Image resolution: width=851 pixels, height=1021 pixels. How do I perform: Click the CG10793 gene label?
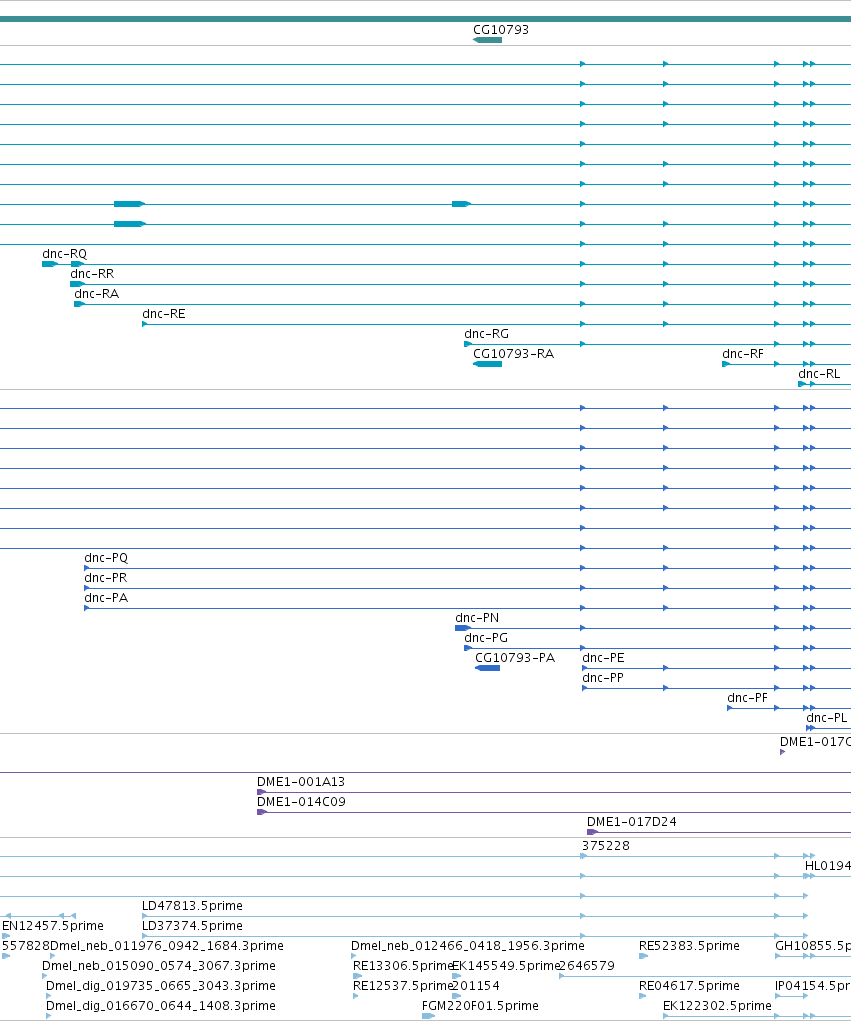(501, 30)
